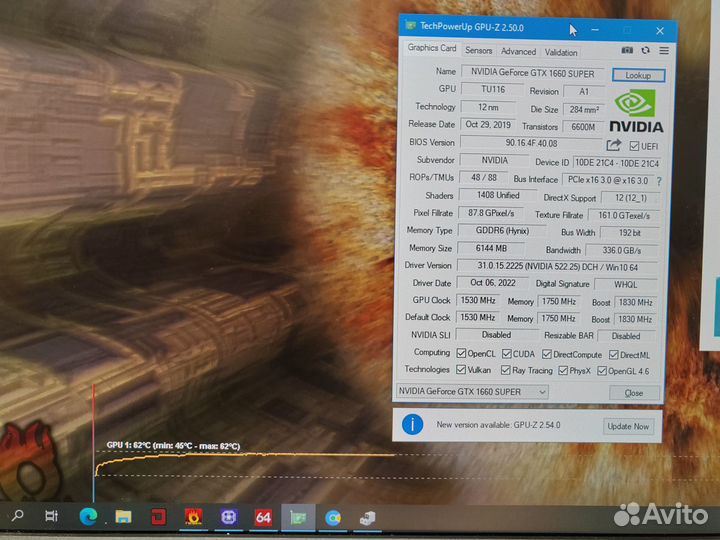The width and height of the screenshot is (720, 540).
Task: Toggle the OpenGL 4.6 checkbox
Action: click(602, 371)
